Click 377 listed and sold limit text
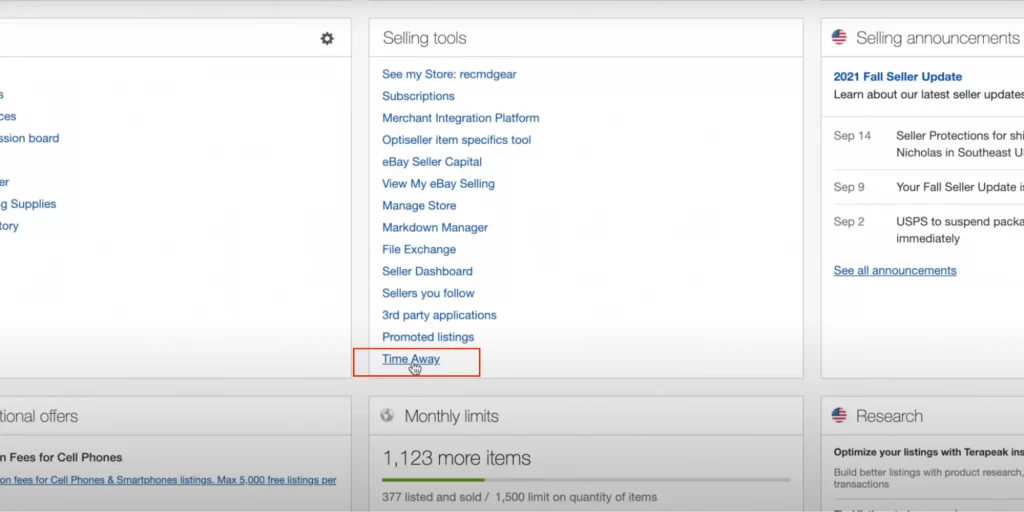 (519, 497)
